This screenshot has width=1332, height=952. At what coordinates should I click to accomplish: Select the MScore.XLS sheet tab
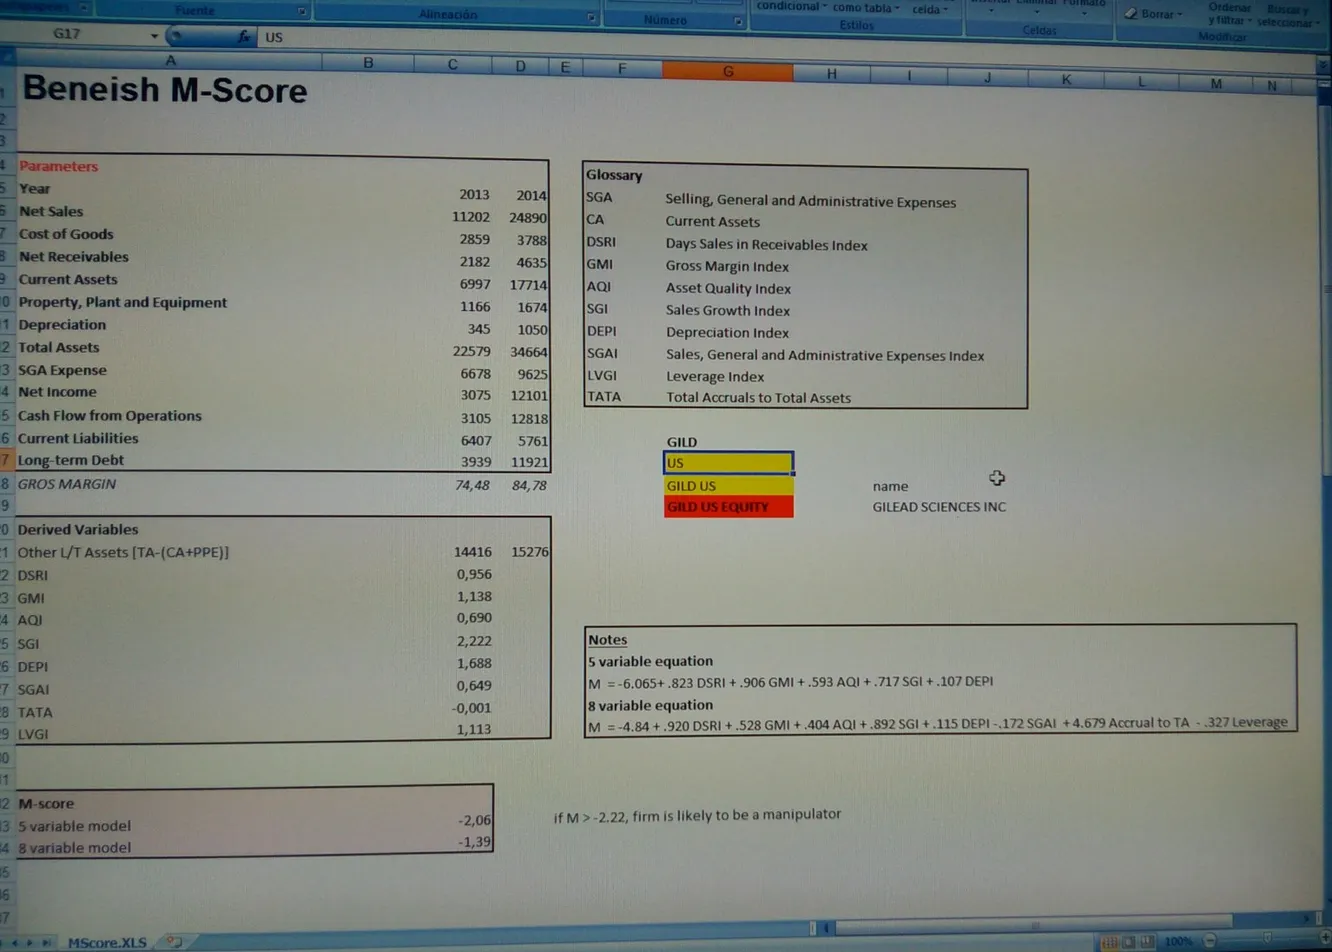(106, 942)
